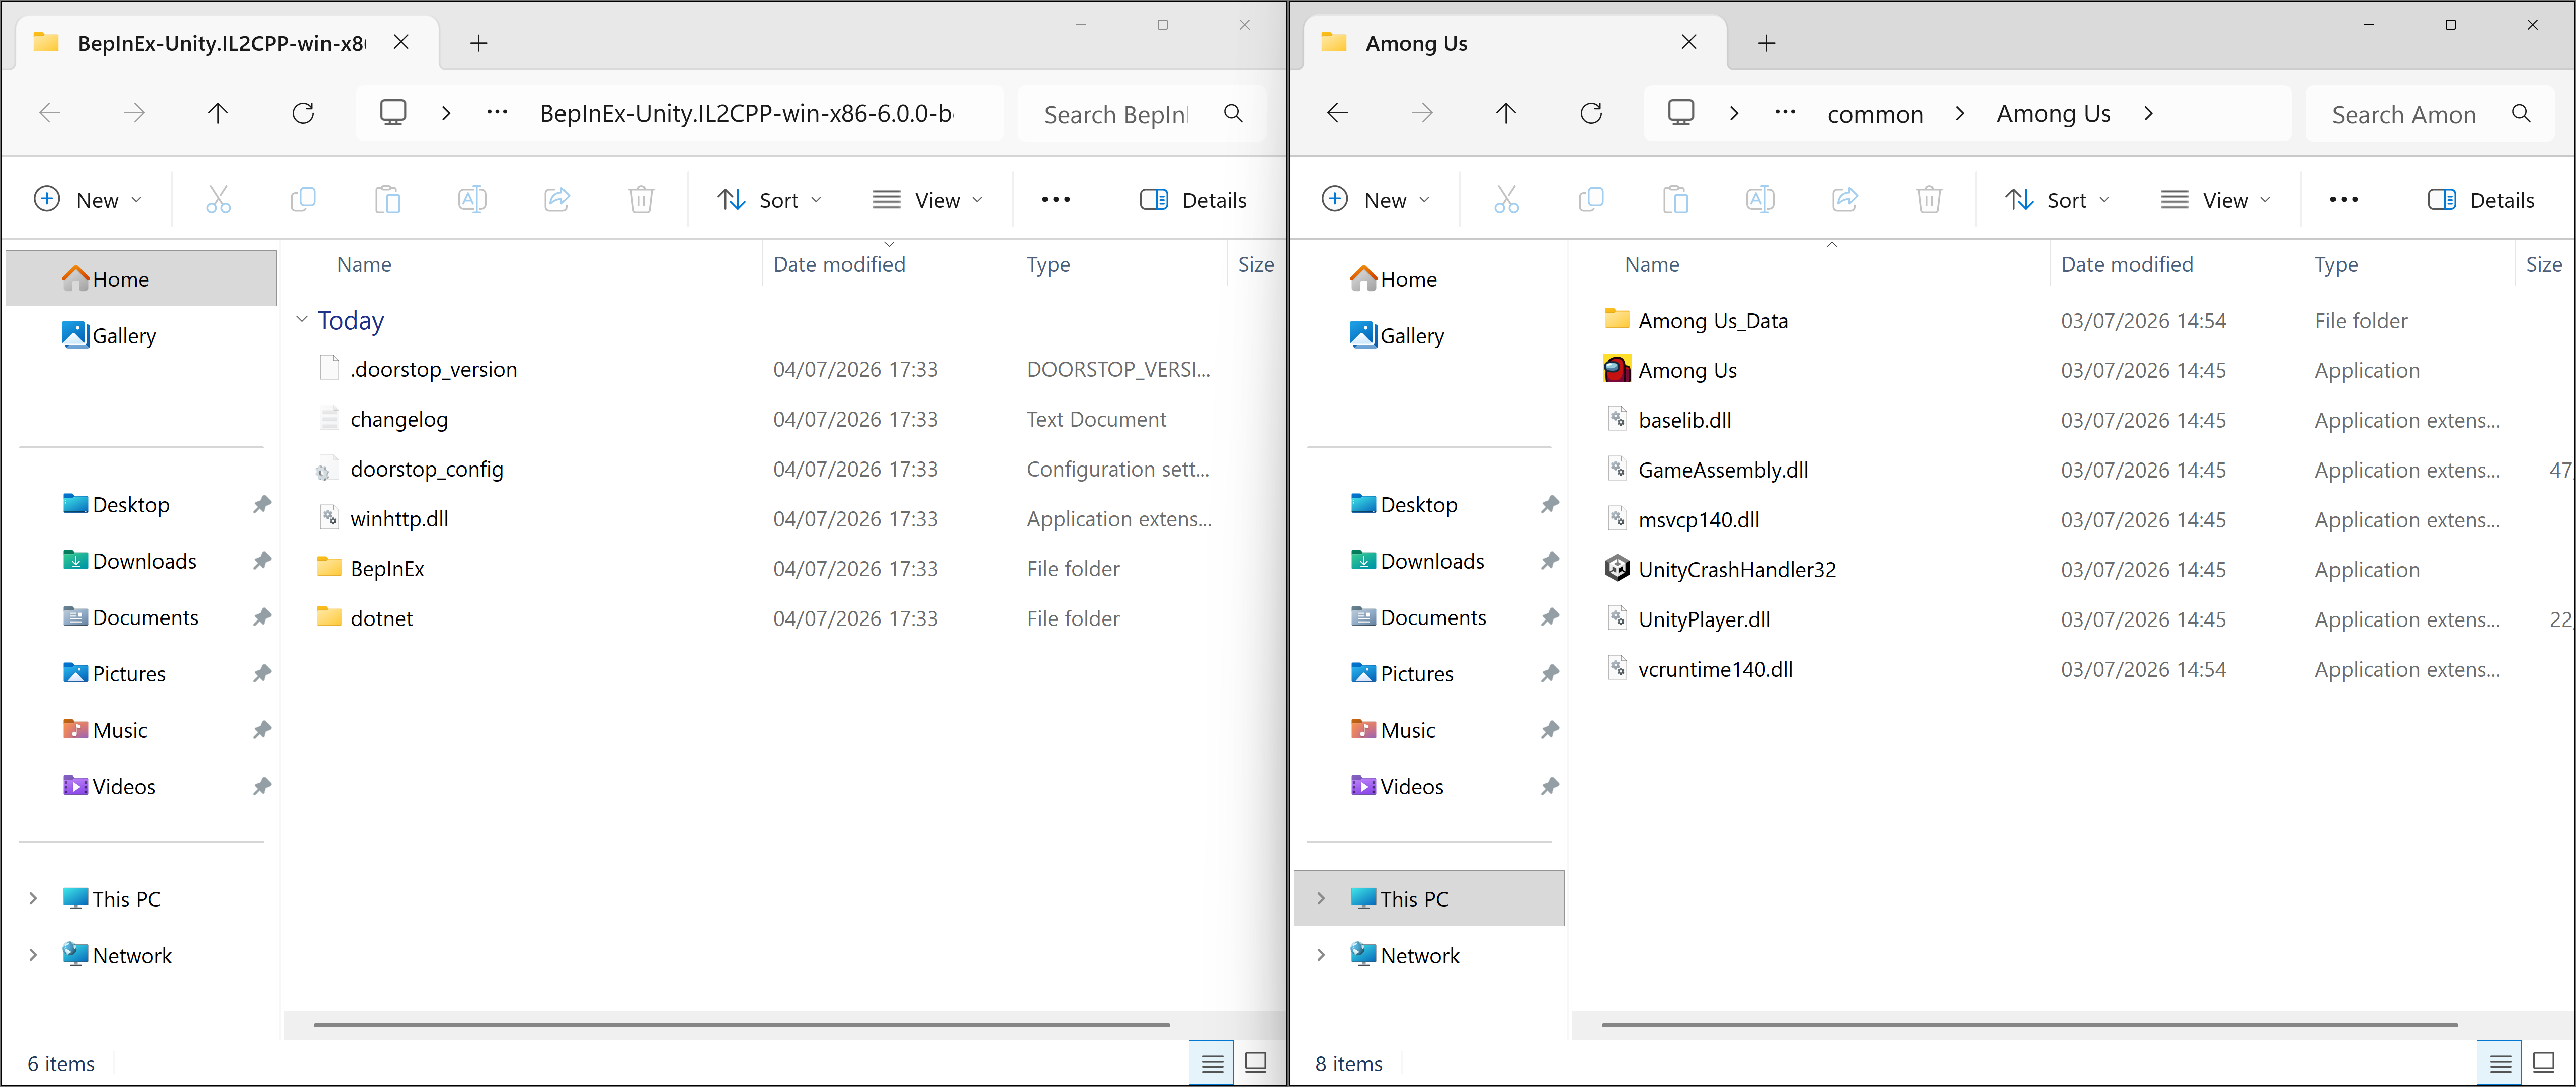Open New dropdown in BepInEx window

point(88,200)
